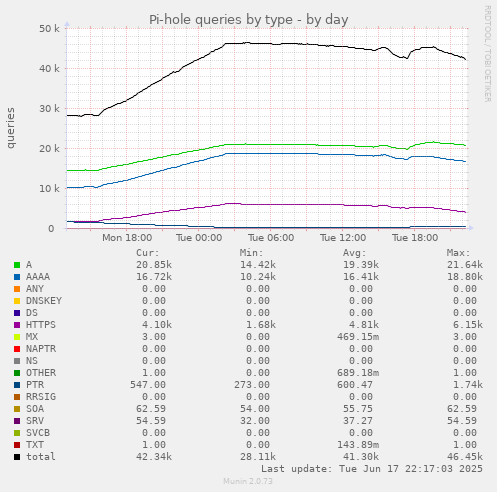The height and width of the screenshot is (492, 497).
Task: Click the 'SVCB' legend label
Action: [38, 433]
